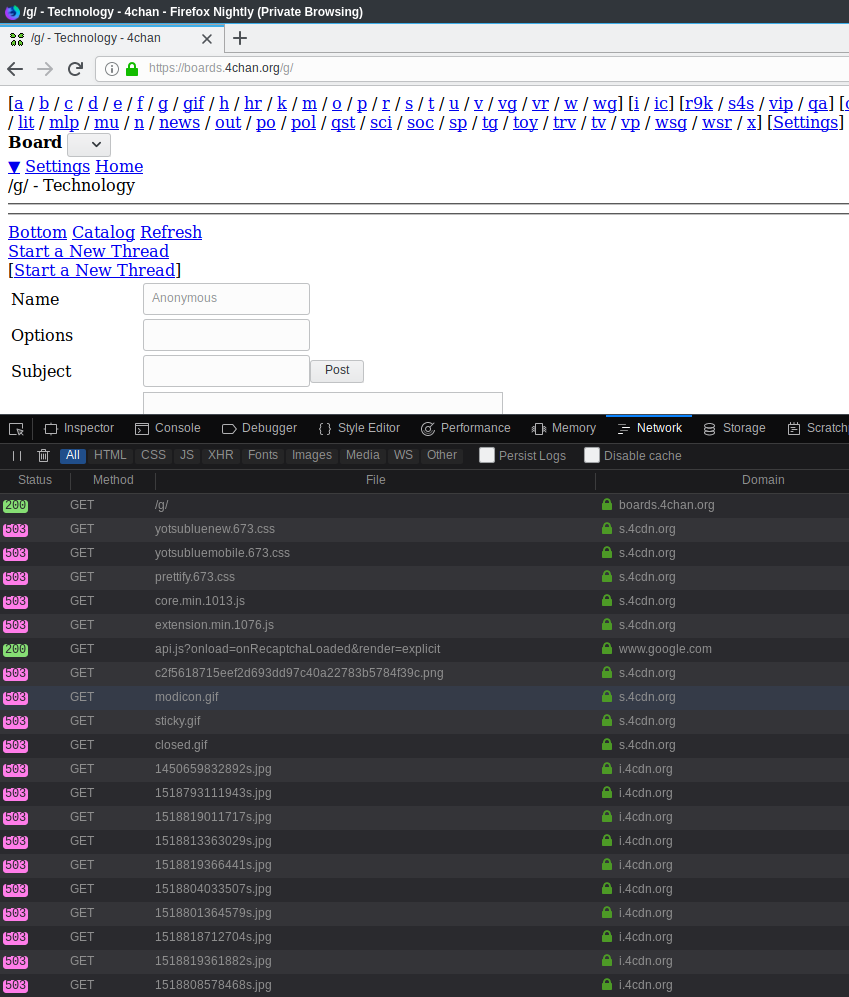This screenshot has width=849, height=997.
Task: Enable the Disable cache checkbox
Action: point(591,455)
